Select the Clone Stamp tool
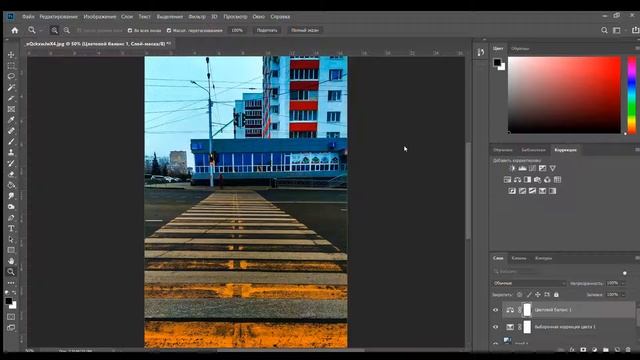640x360 pixels. pos(11,152)
